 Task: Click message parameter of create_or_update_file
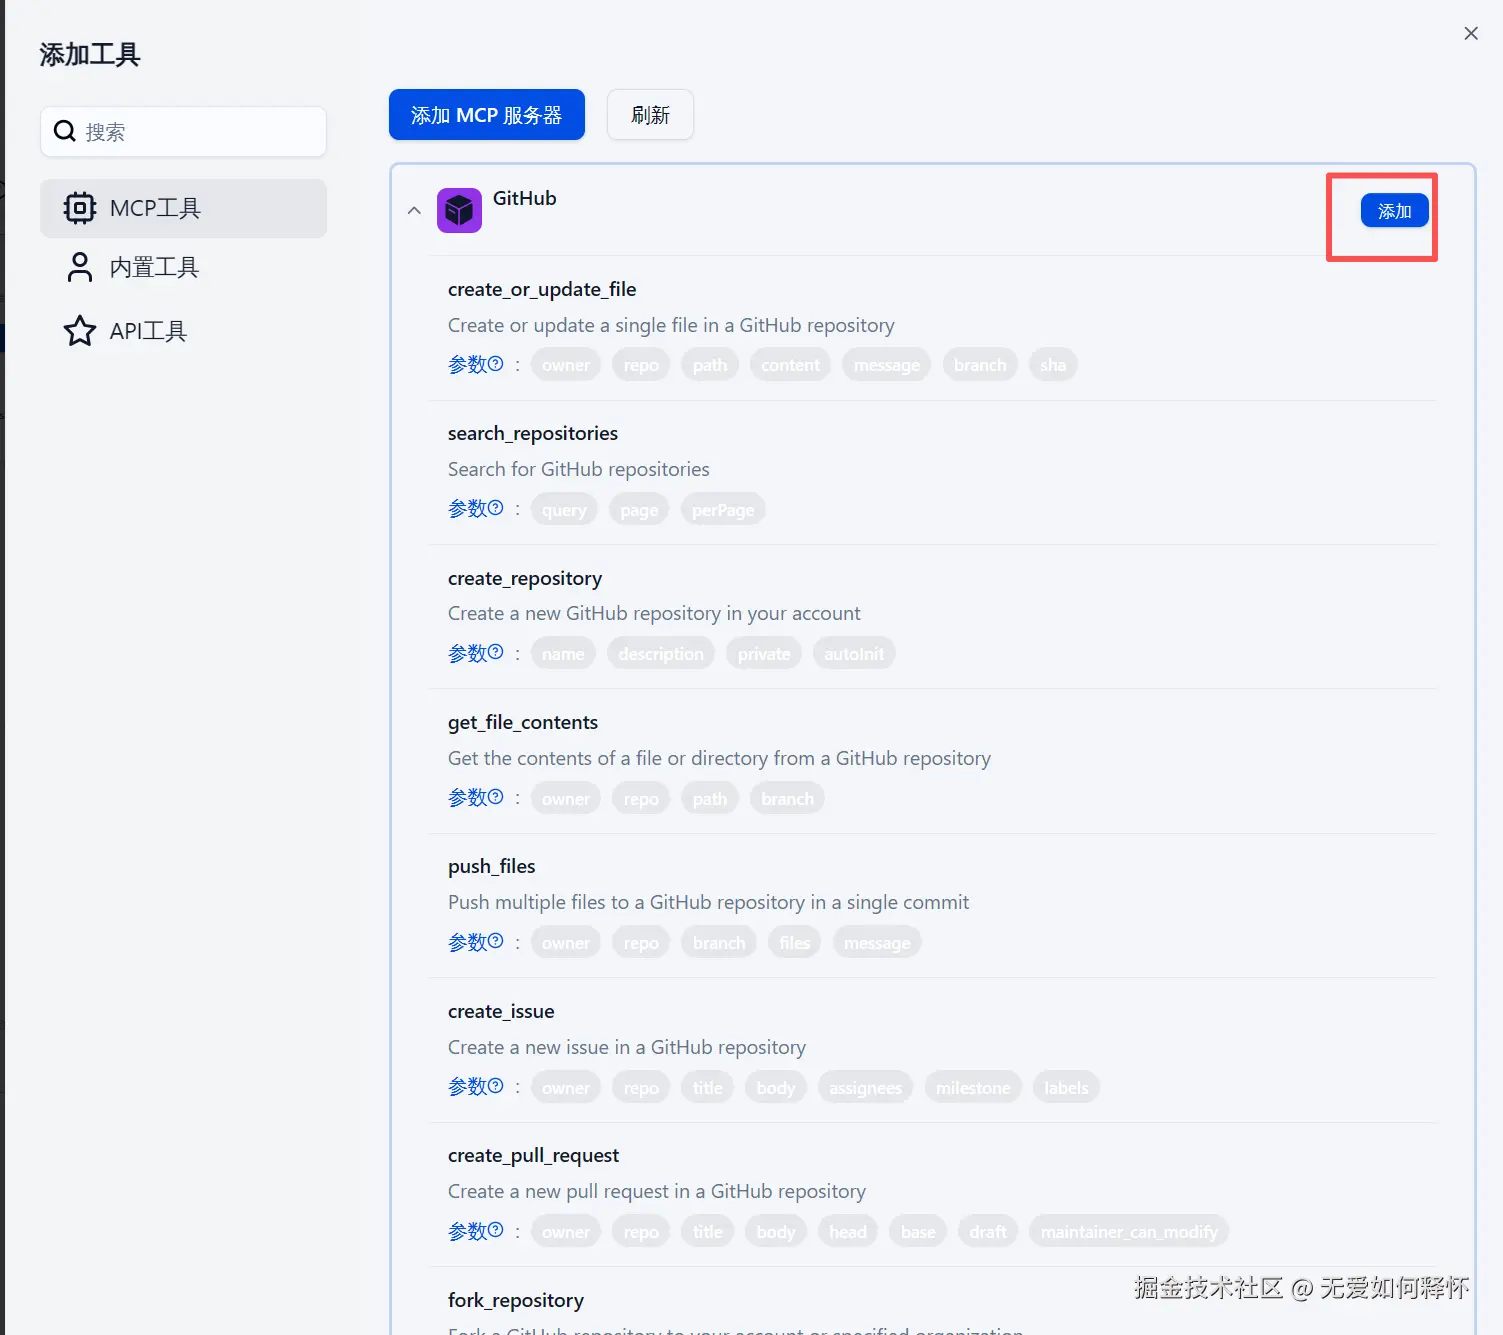[887, 365]
